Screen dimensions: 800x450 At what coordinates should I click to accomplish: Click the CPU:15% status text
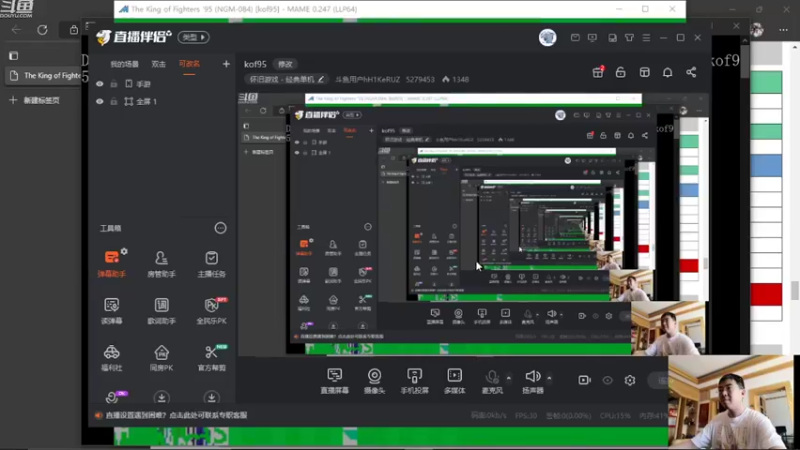tap(615, 416)
